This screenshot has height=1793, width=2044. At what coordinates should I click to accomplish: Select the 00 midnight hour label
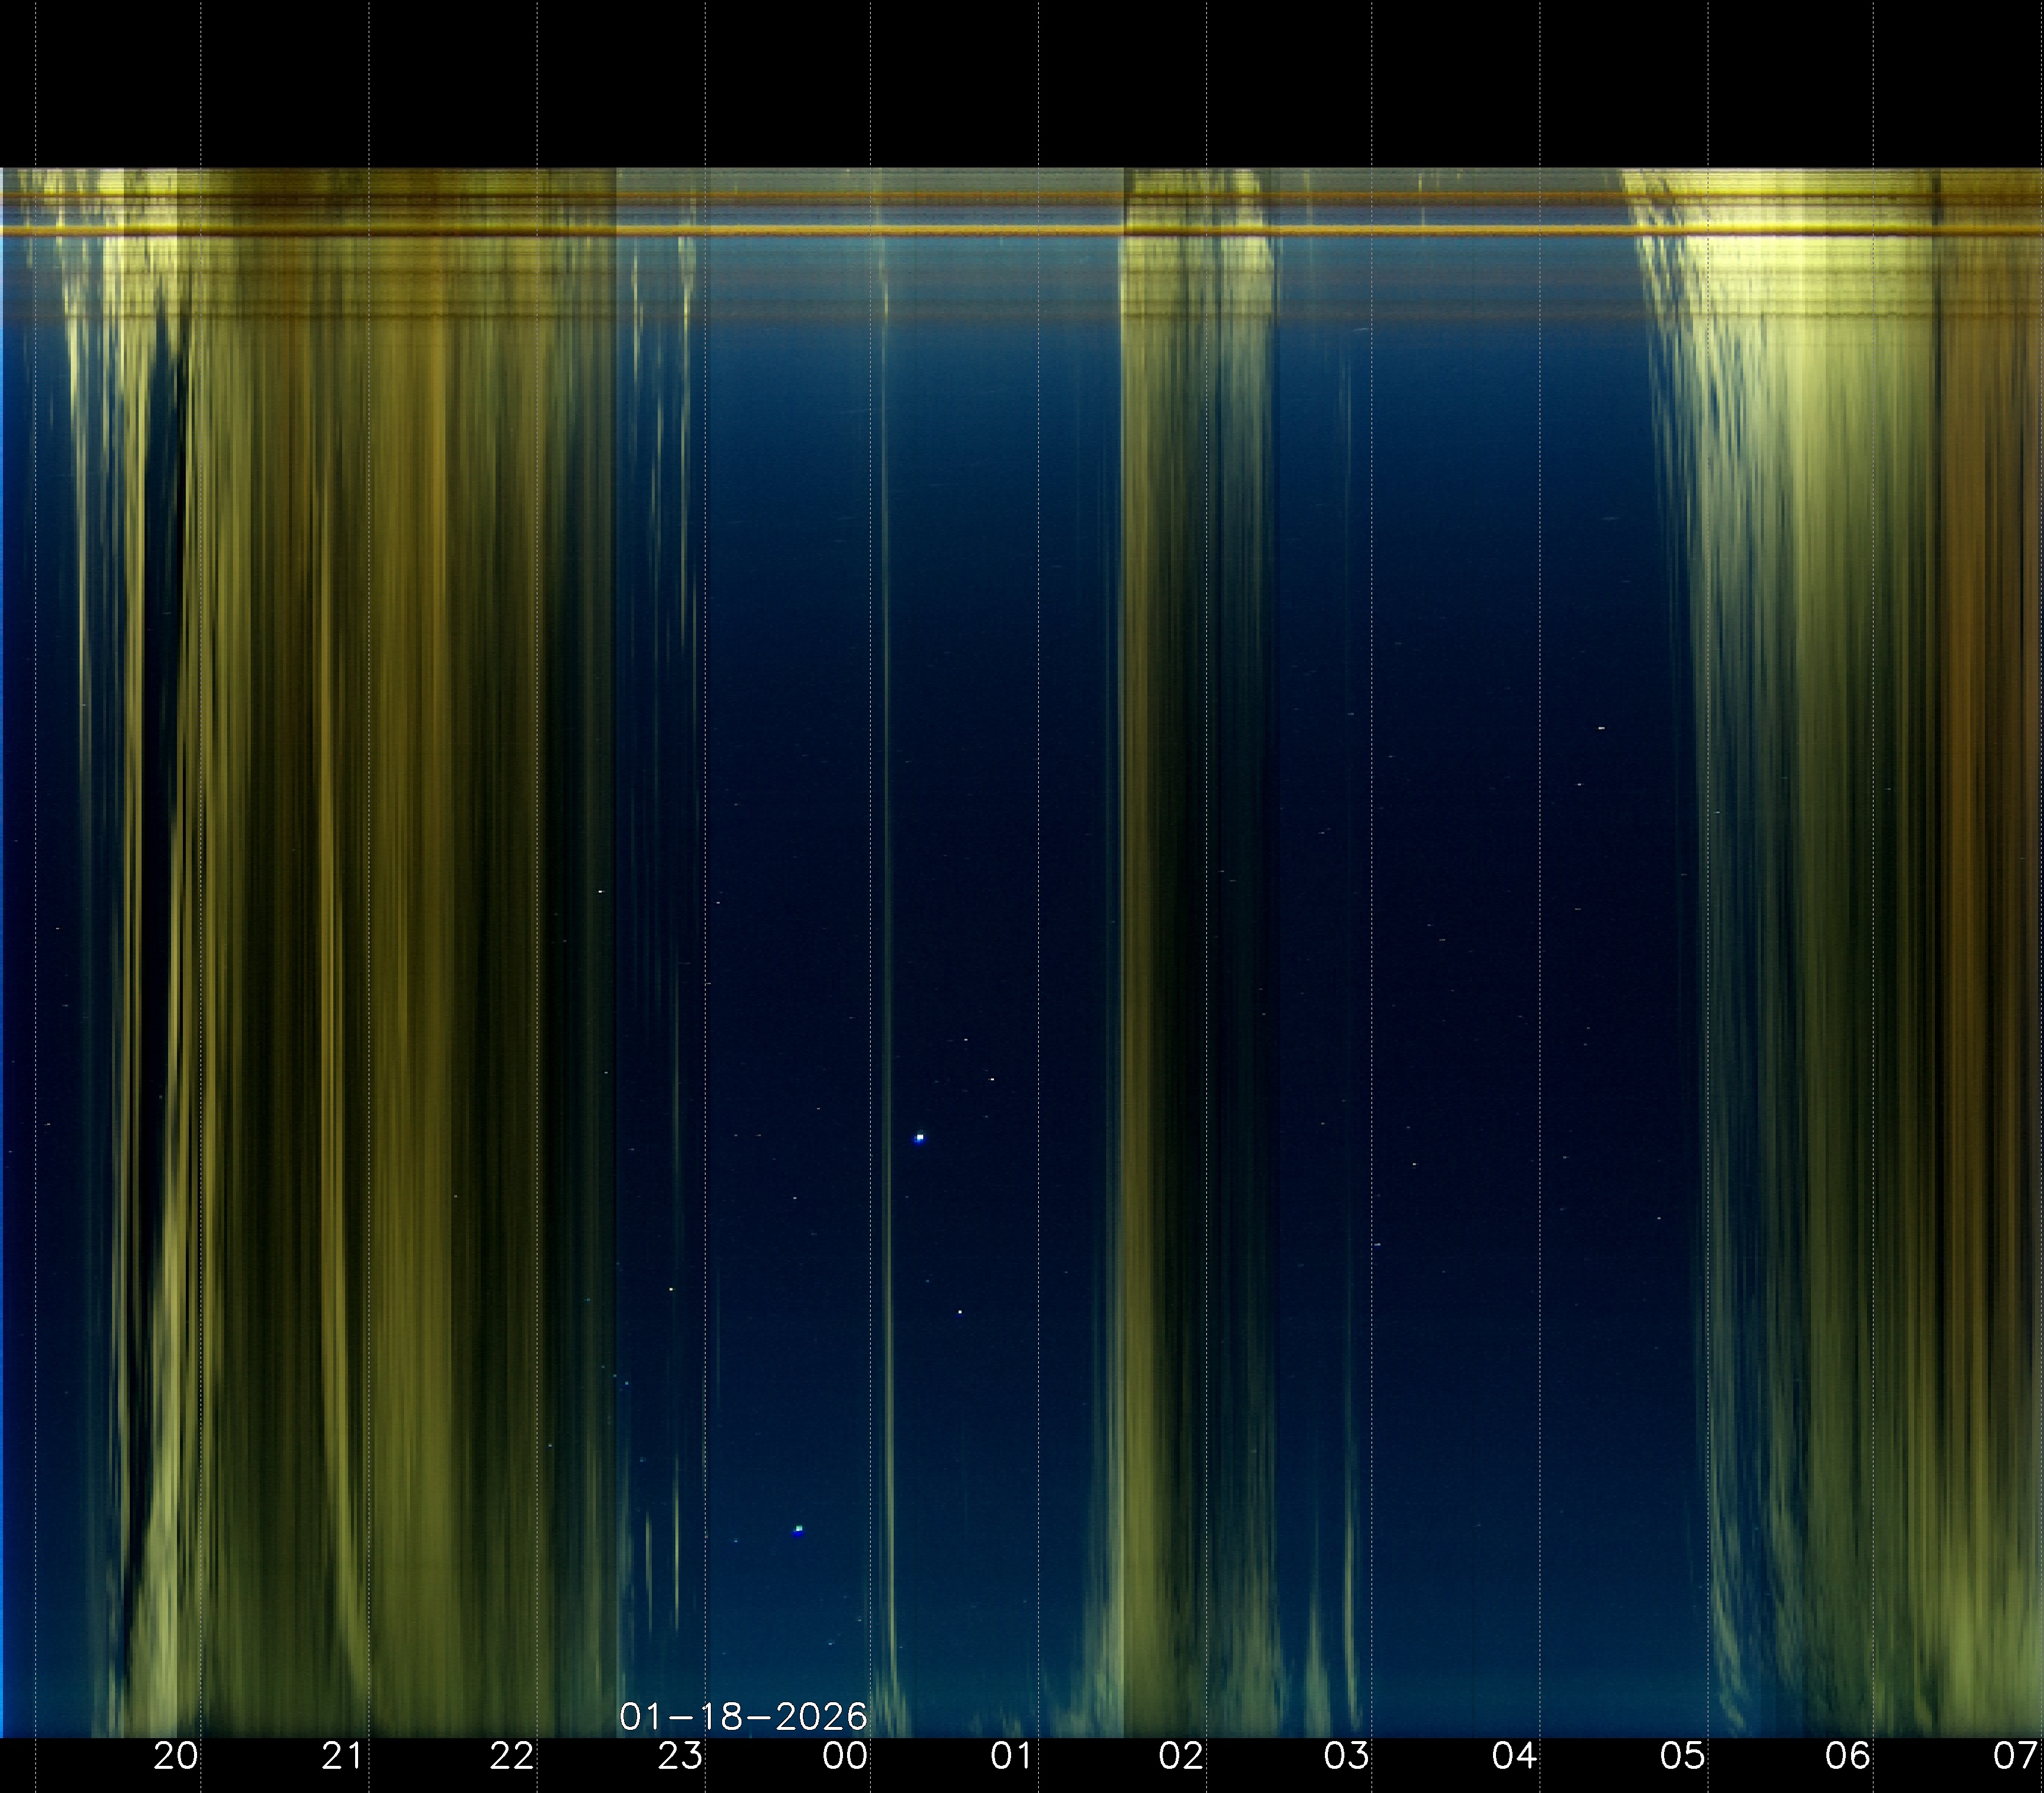pyautogui.click(x=845, y=1756)
